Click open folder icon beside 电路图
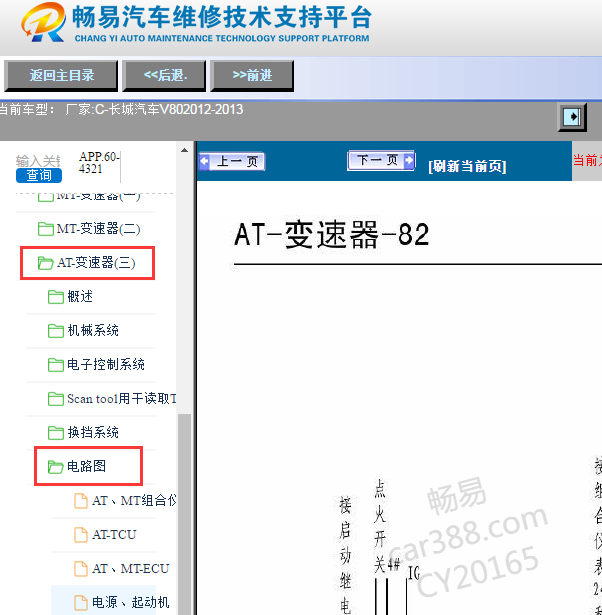The height and width of the screenshot is (615, 602). (x=56, y=467)
